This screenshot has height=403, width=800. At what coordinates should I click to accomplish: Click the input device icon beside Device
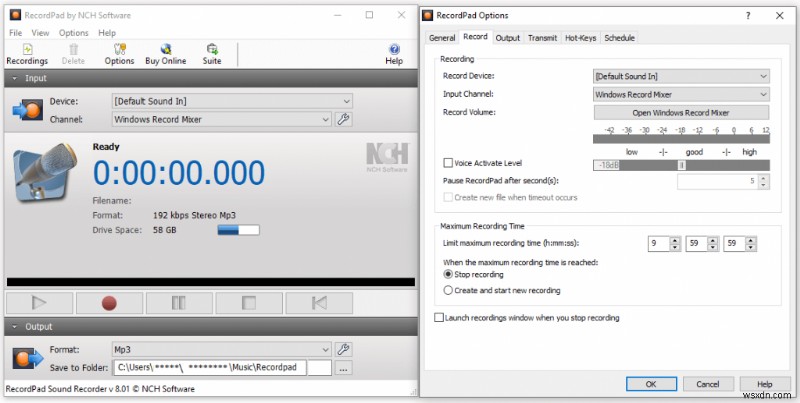tap(28, 110)
